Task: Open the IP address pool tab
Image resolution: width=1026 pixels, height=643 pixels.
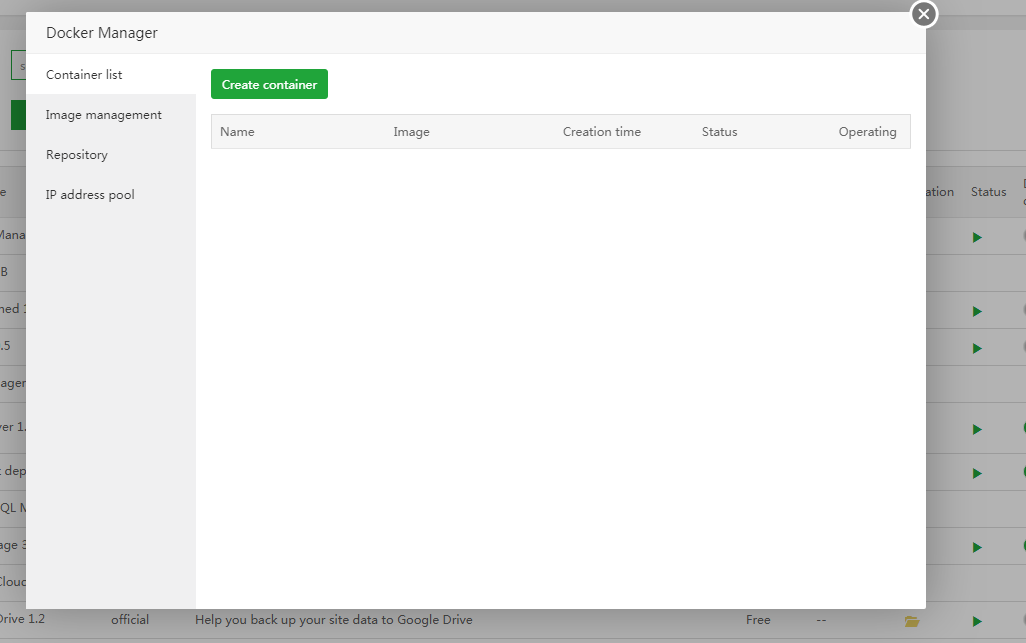Action: tap(111, 194)
